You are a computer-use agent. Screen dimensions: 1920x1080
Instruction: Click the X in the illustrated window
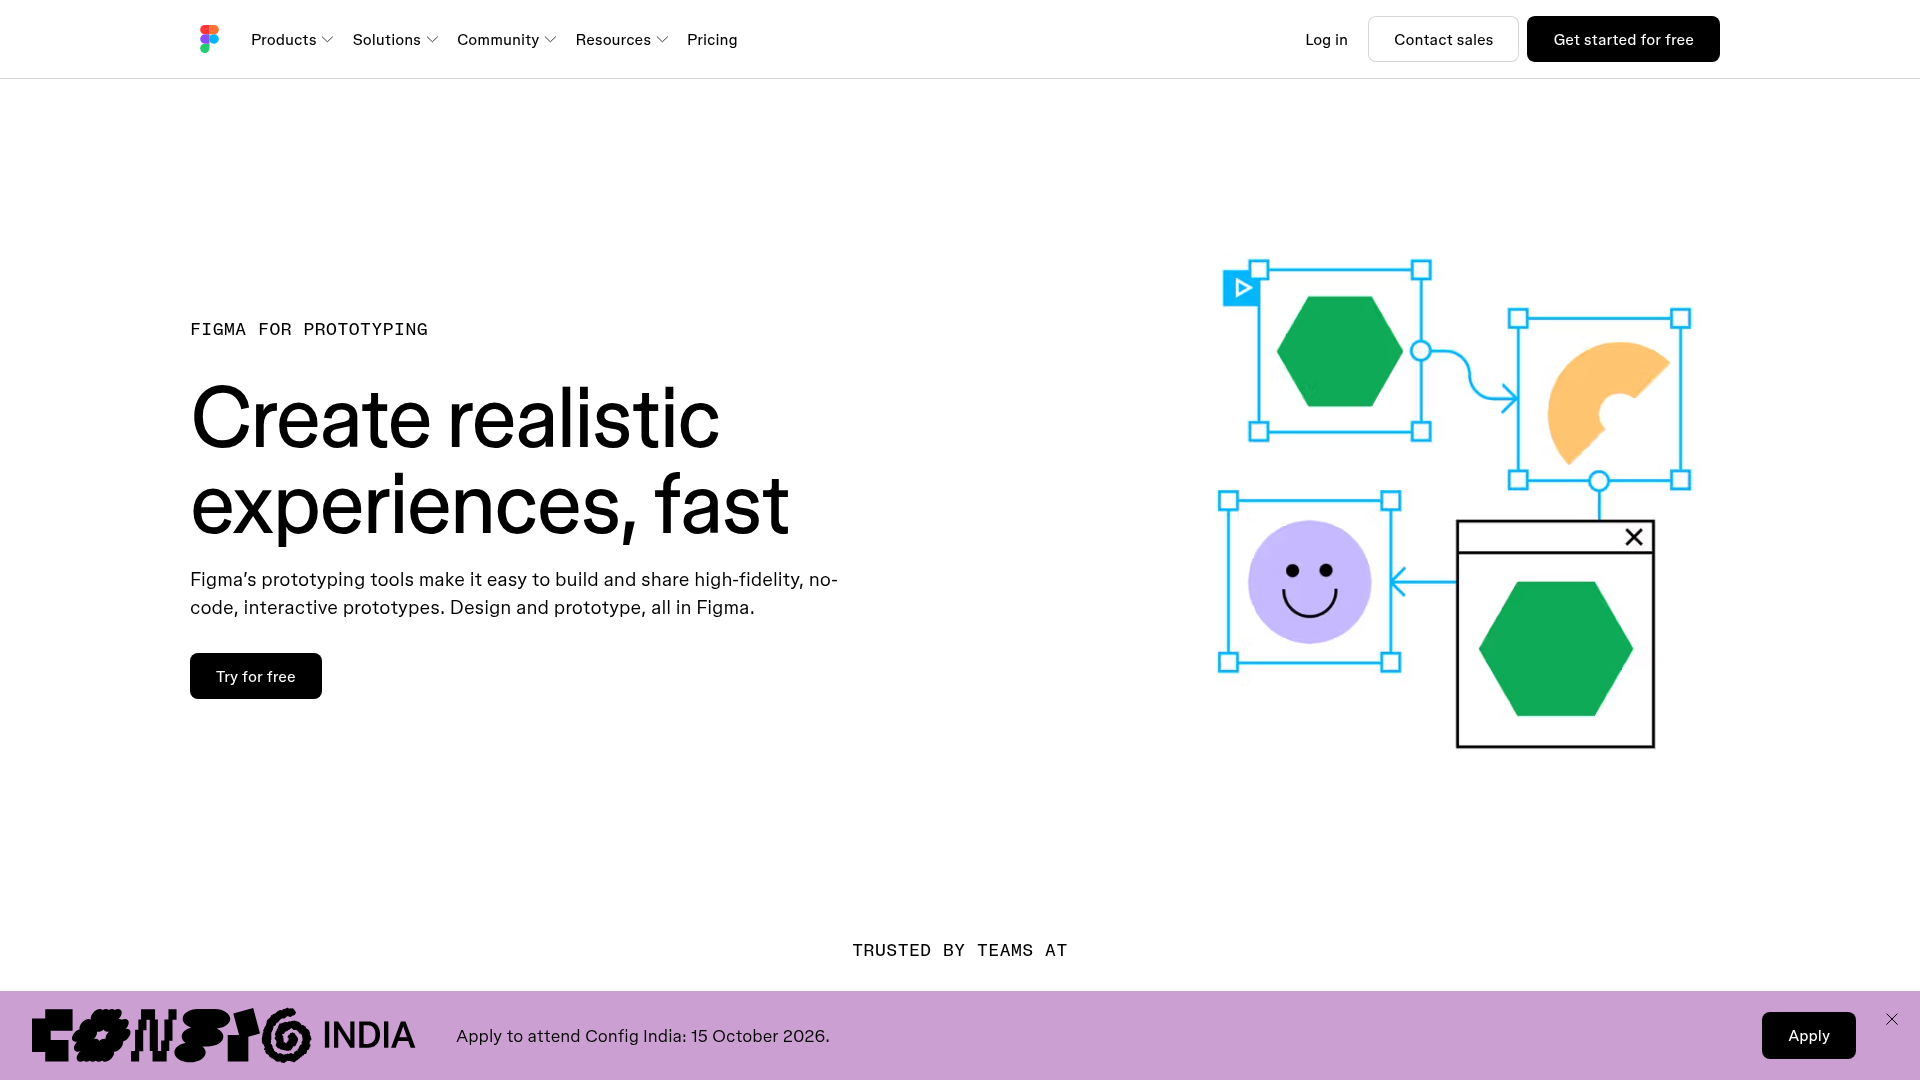(1634, 537)
